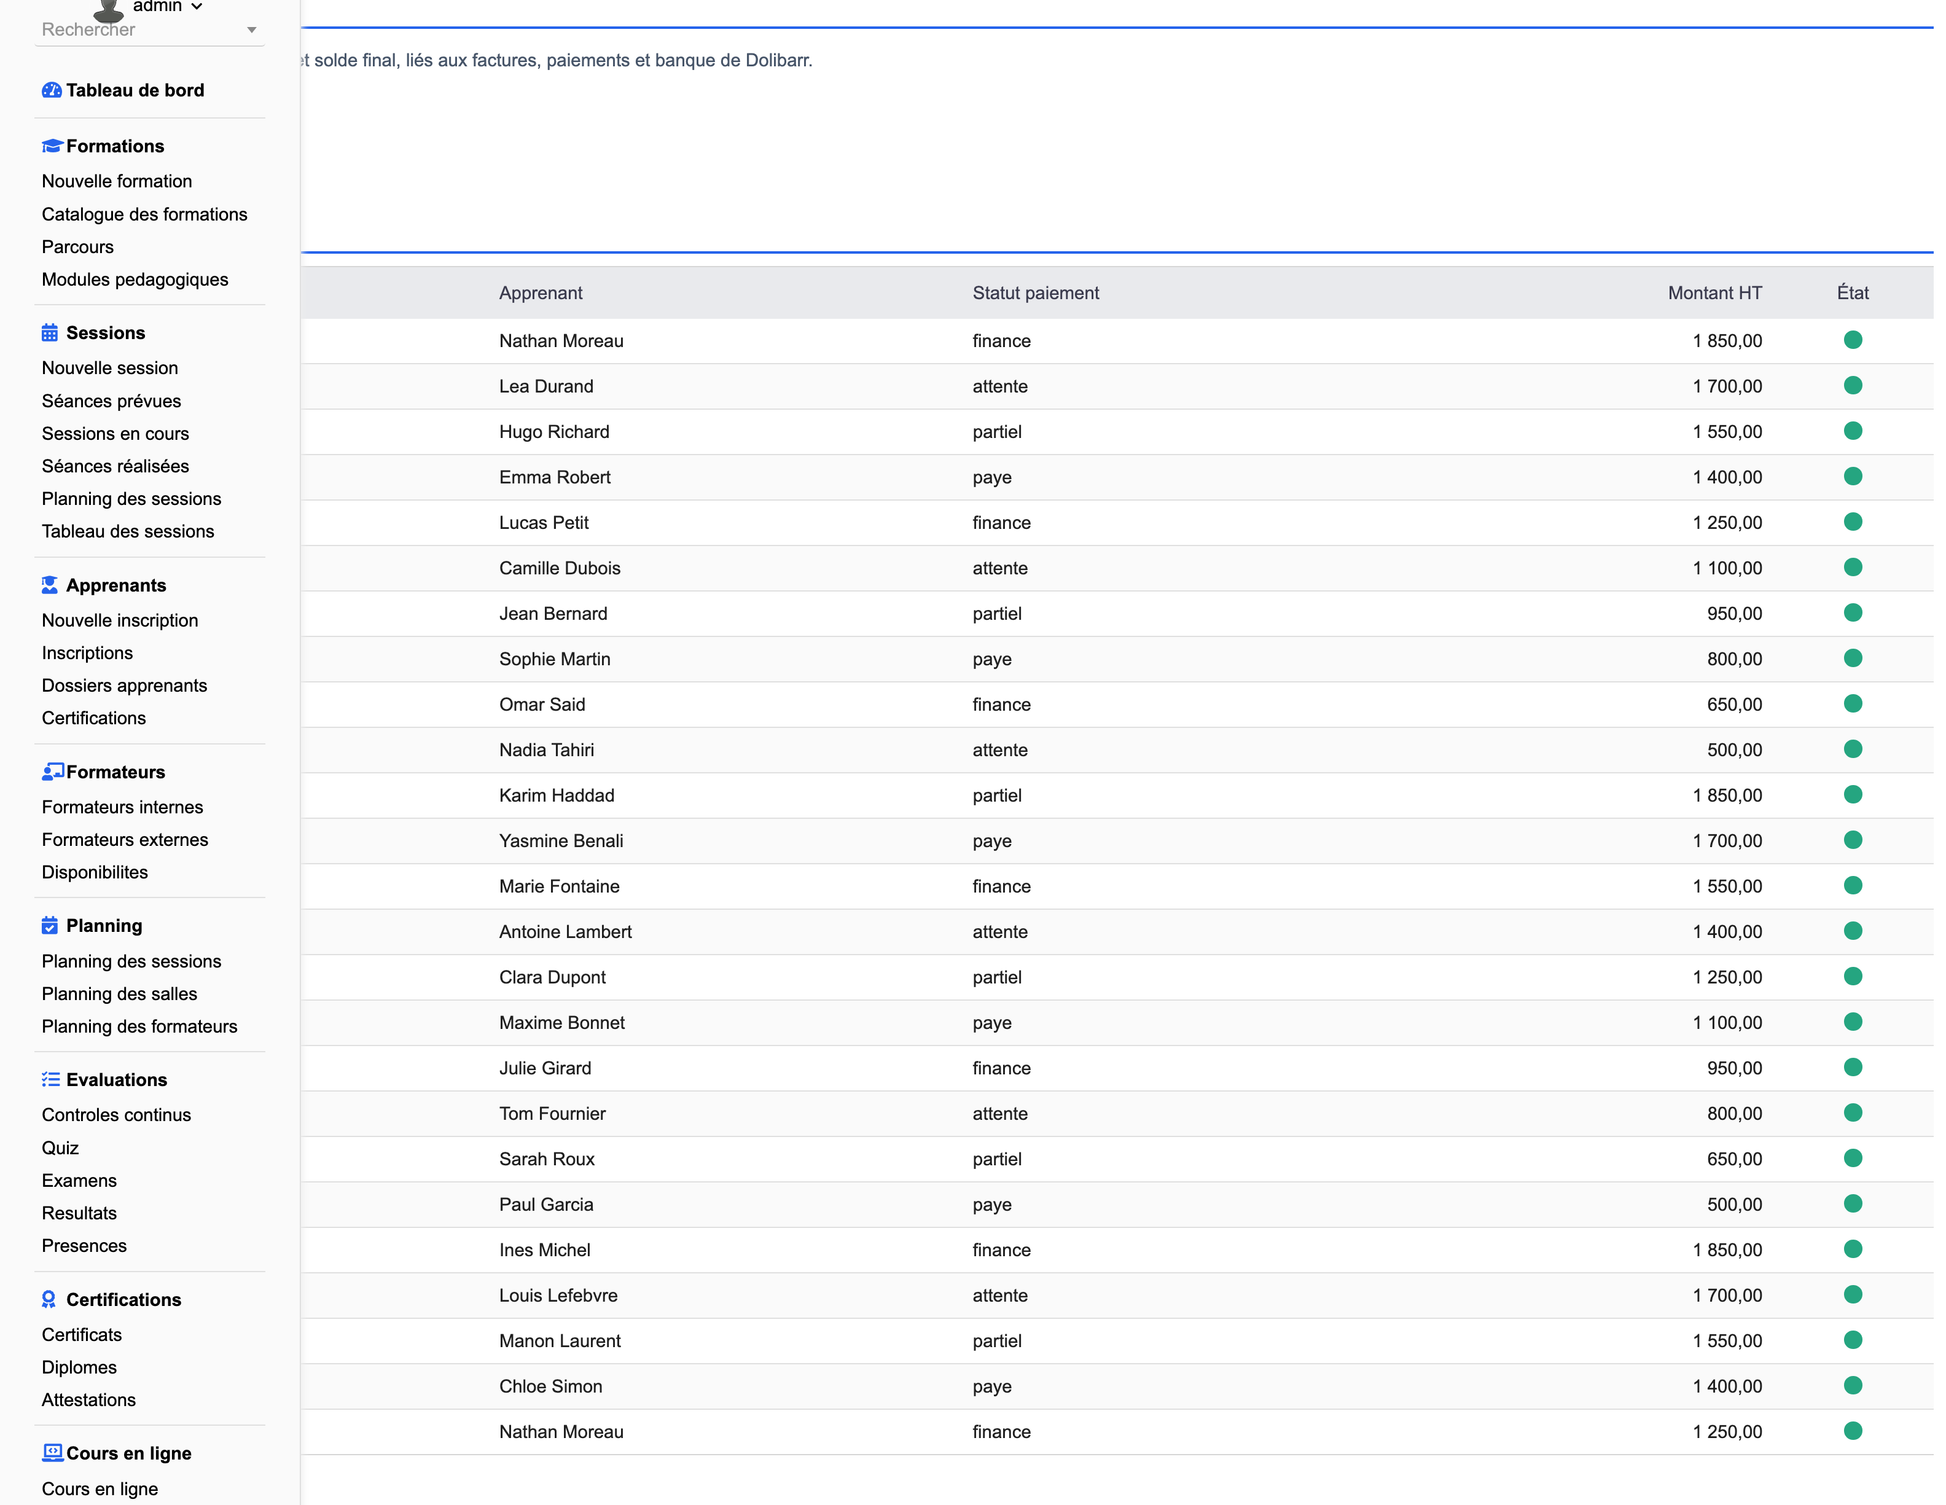Open Sessions en cours
Viewport: 1946px width, 1505px height.
tap(115, 433)
